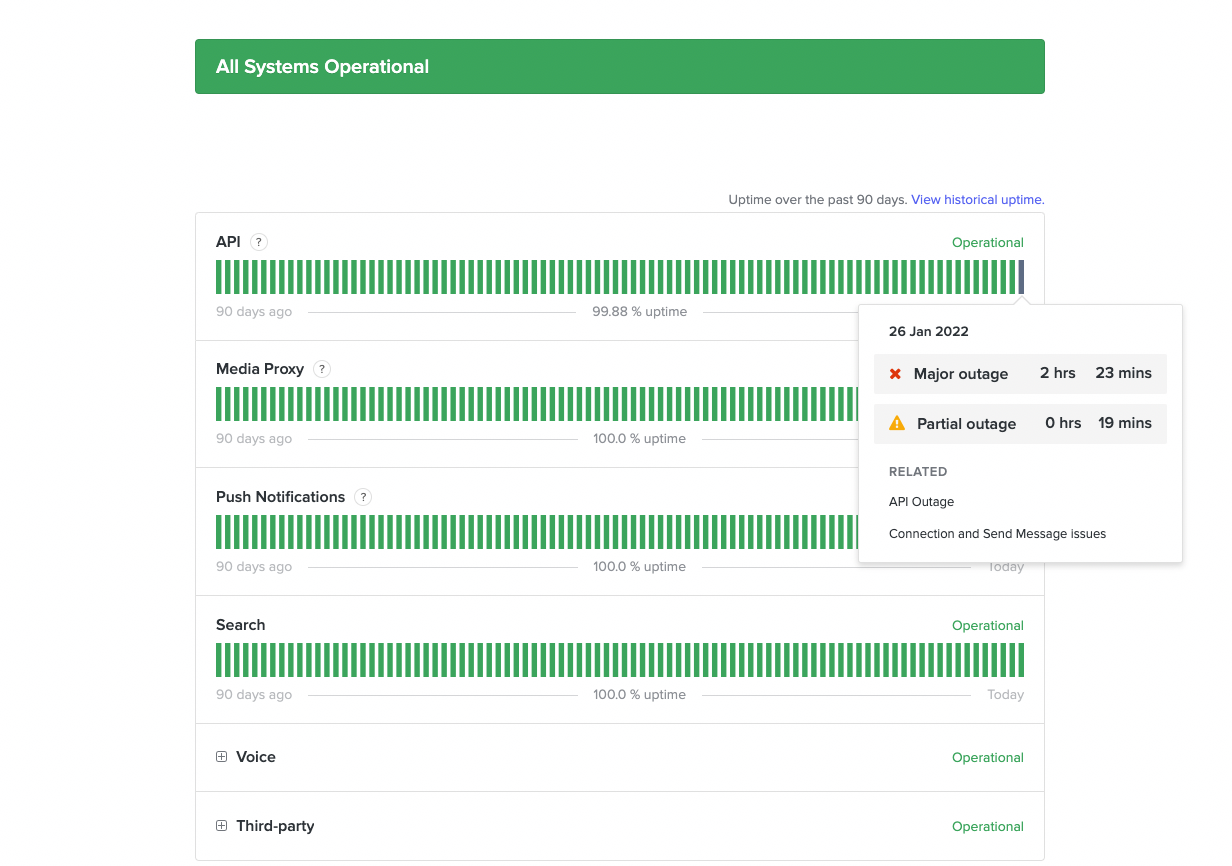The height and width of the screenshot is (866, 1232).
Task: Click the Third-party Operational status text
Action: pos(987,827)
